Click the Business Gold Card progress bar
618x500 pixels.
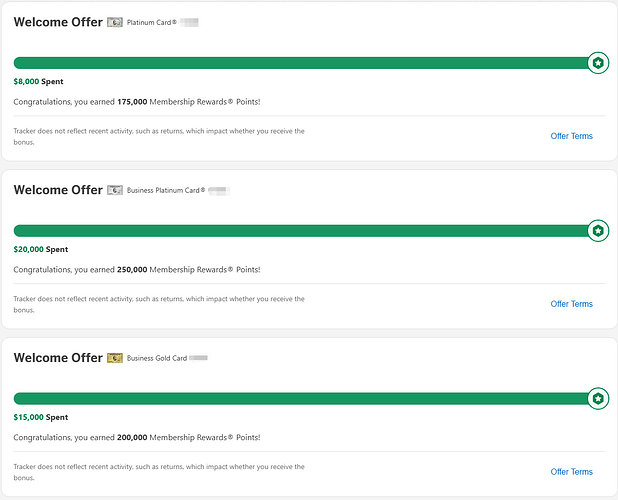300,399
